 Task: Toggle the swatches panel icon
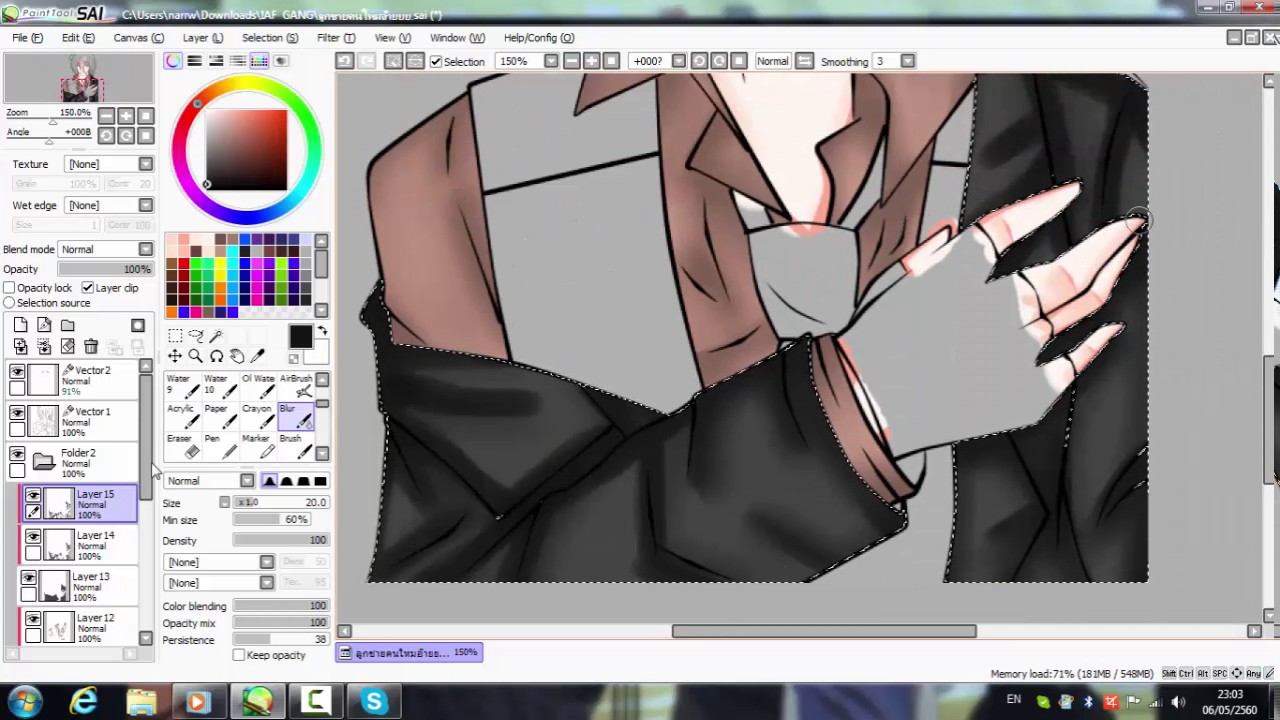pos(259,61)
